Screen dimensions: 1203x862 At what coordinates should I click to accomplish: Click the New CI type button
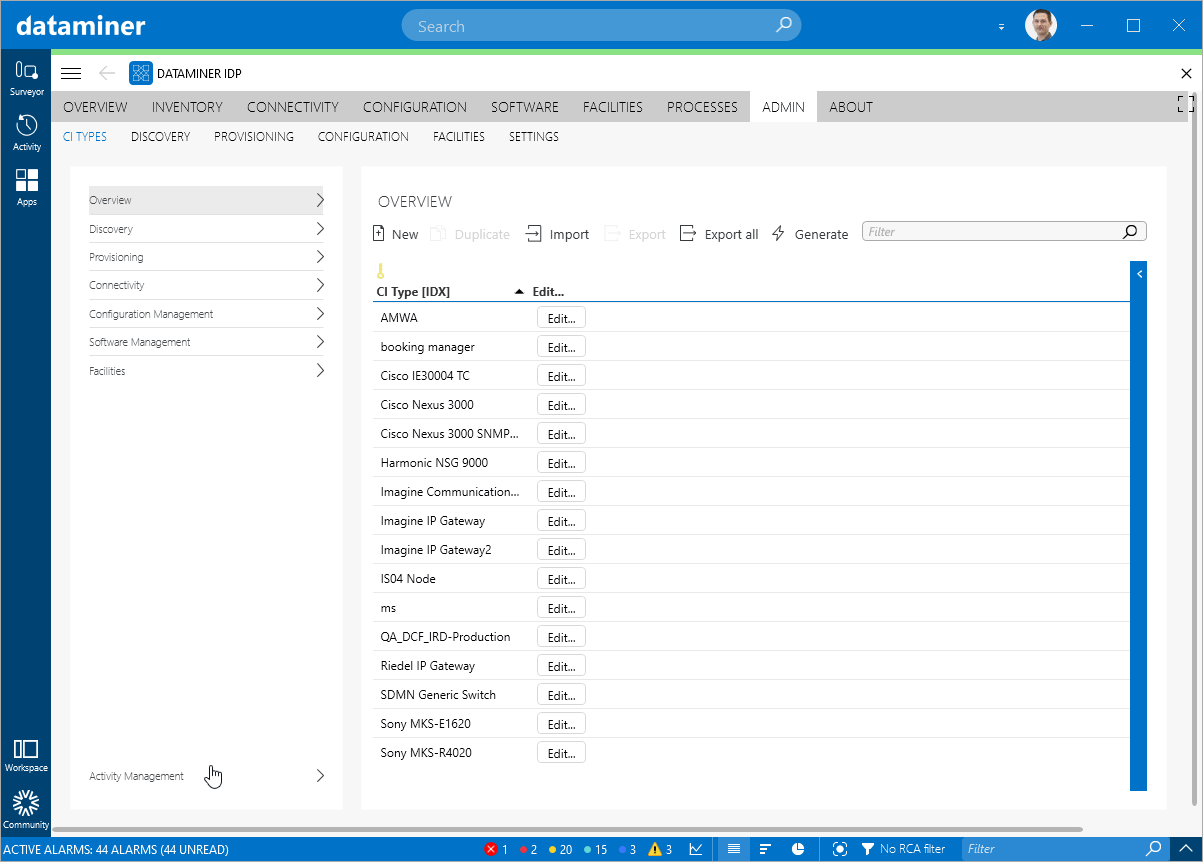coord(395,234)
